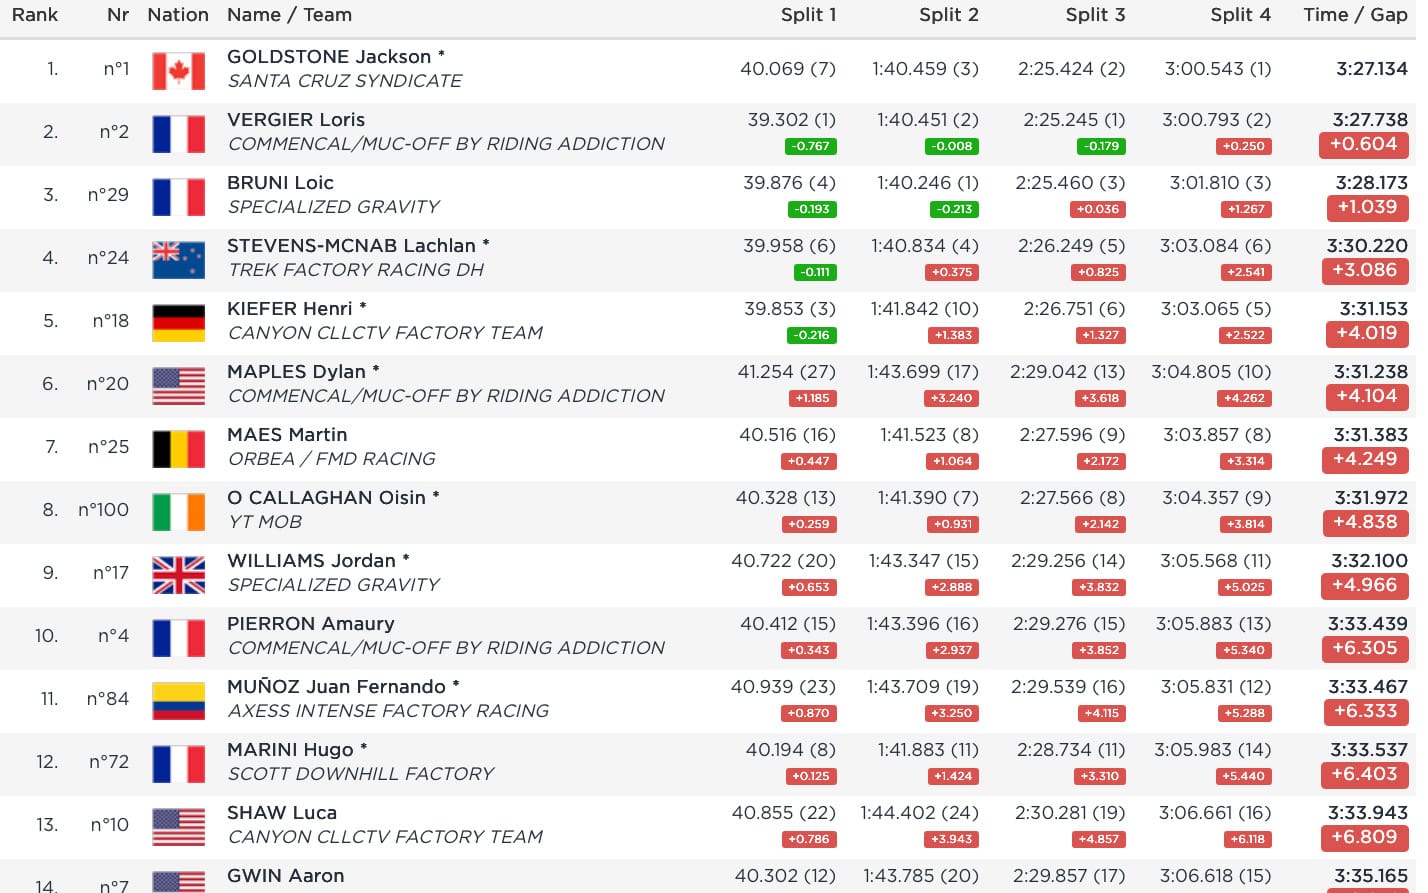Click SHAW Luca's final time 3:33.943
The image size is (1428, 893).
tap(1369, 813)
